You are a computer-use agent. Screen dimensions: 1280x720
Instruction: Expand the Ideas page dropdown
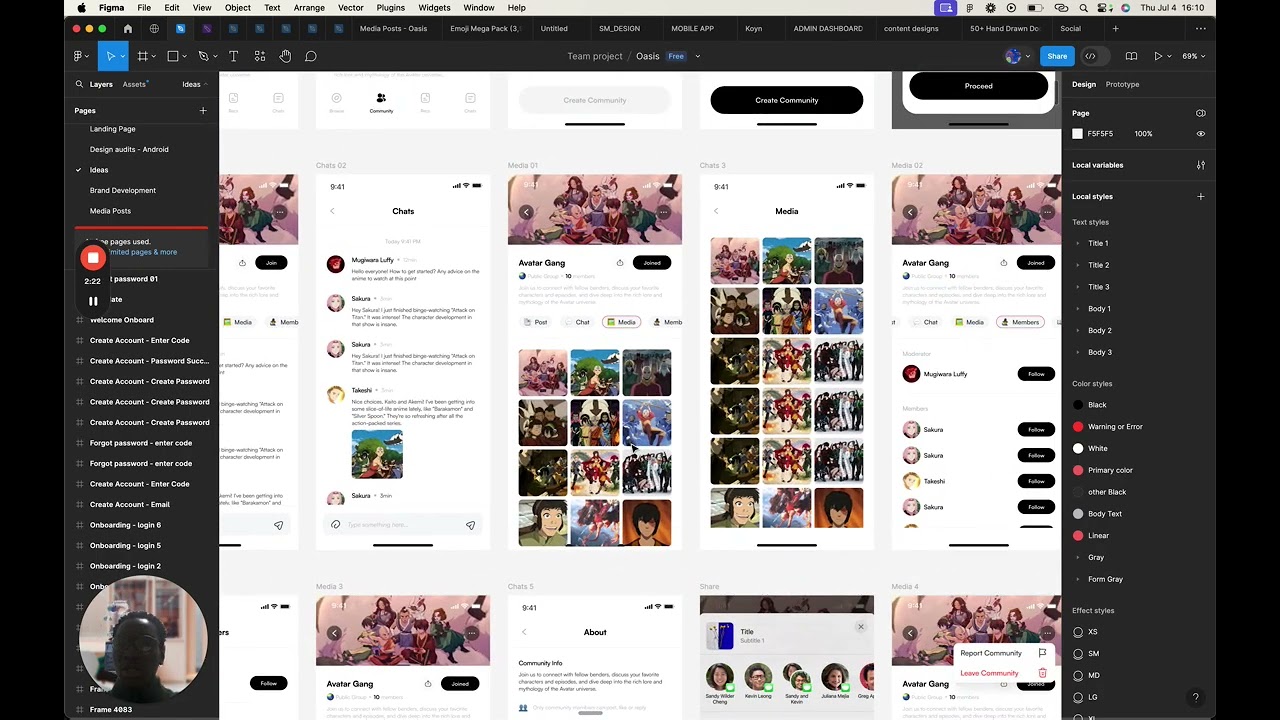pos(195,84)
